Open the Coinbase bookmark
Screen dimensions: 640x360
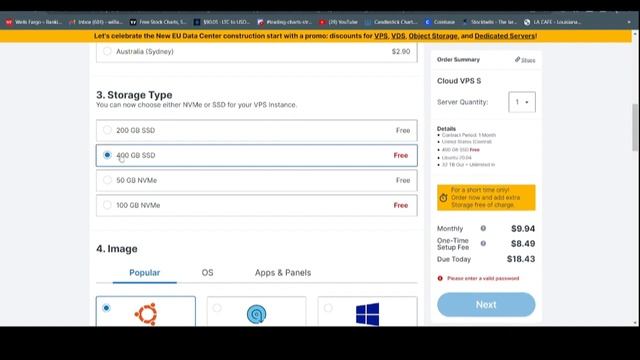[x=440, y=22]
